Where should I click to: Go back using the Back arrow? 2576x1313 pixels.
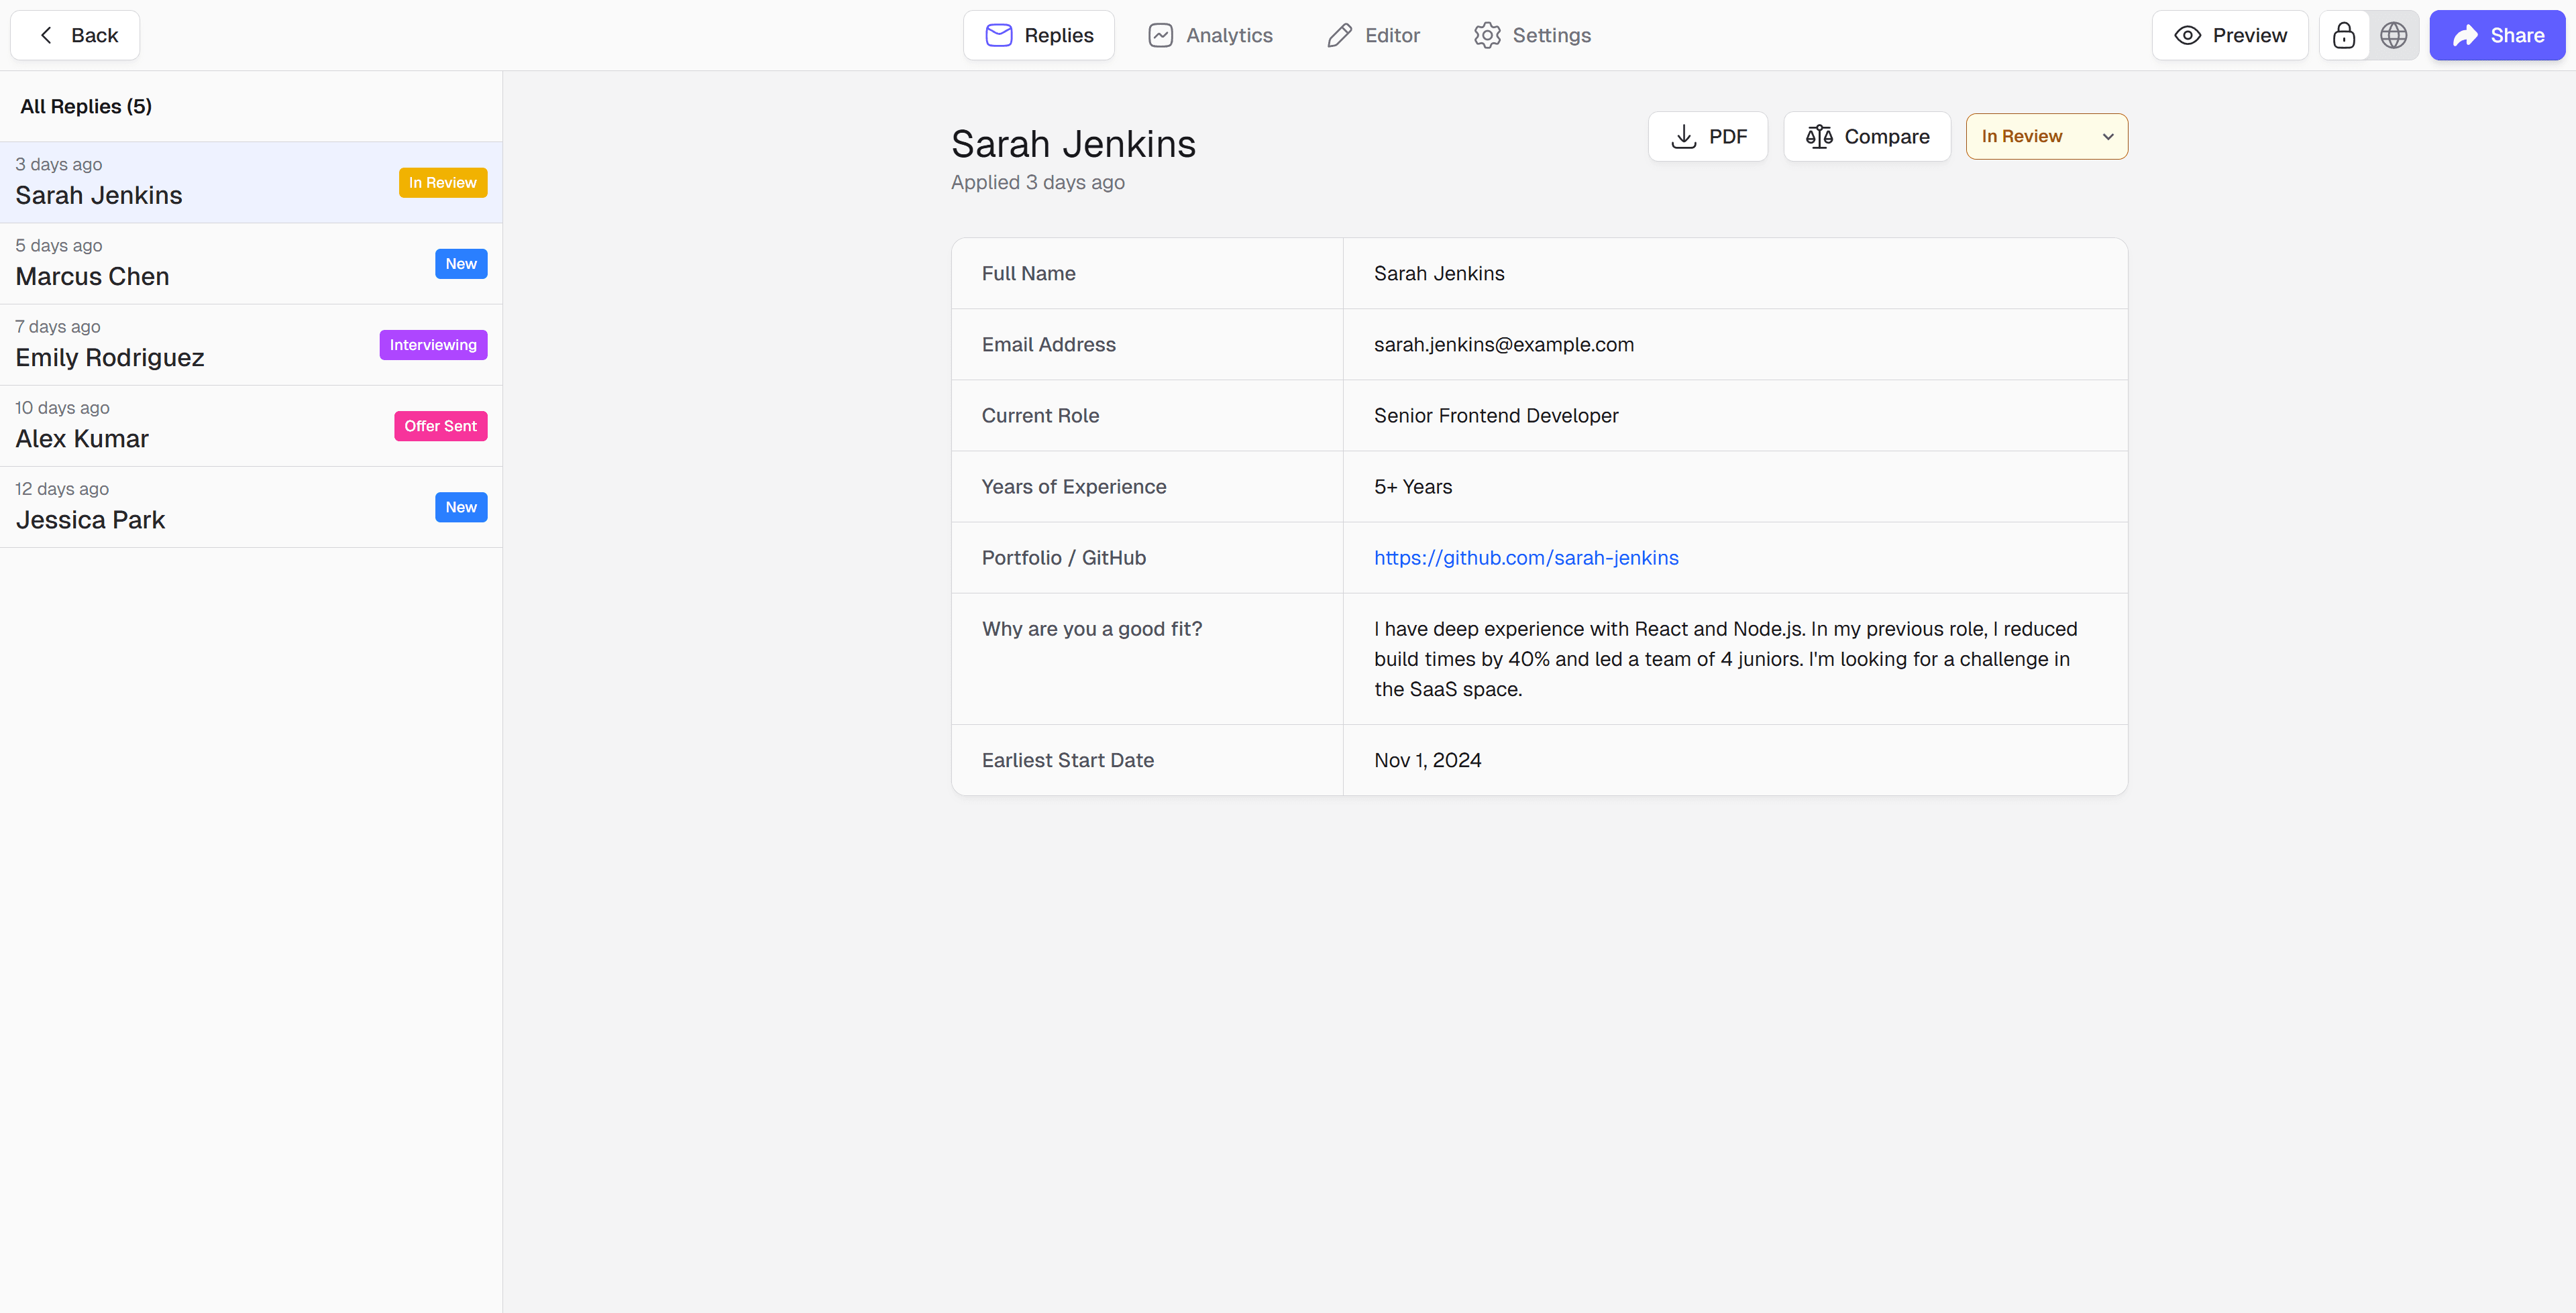pos(75,35)
